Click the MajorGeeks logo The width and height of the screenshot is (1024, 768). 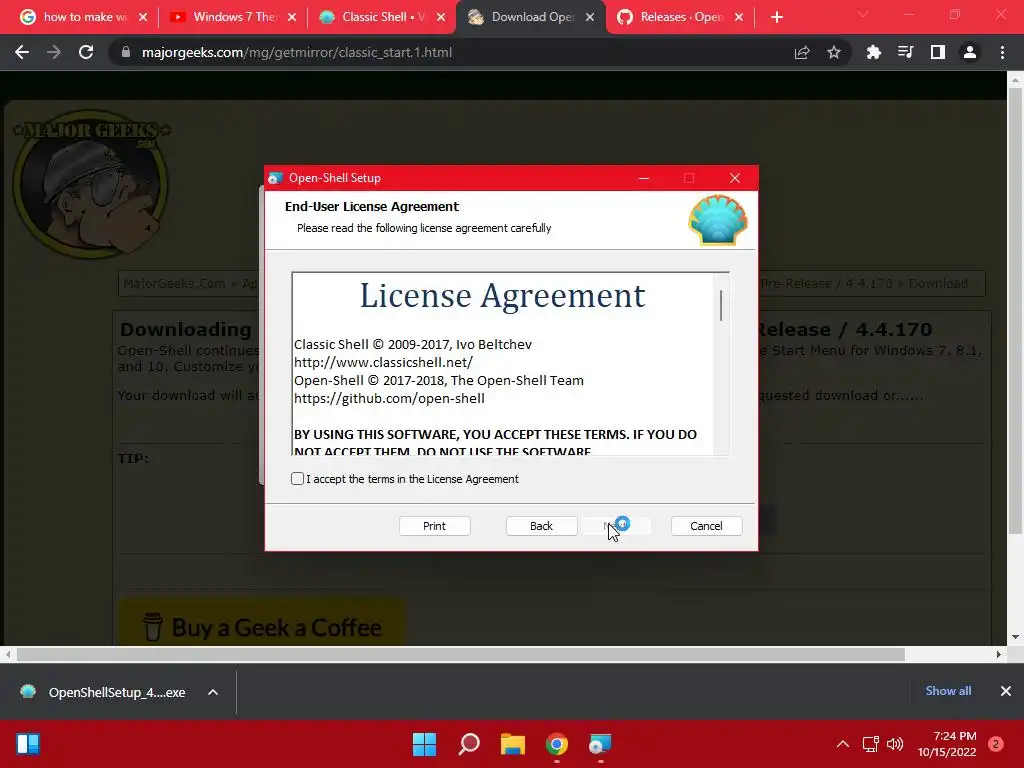91,184
